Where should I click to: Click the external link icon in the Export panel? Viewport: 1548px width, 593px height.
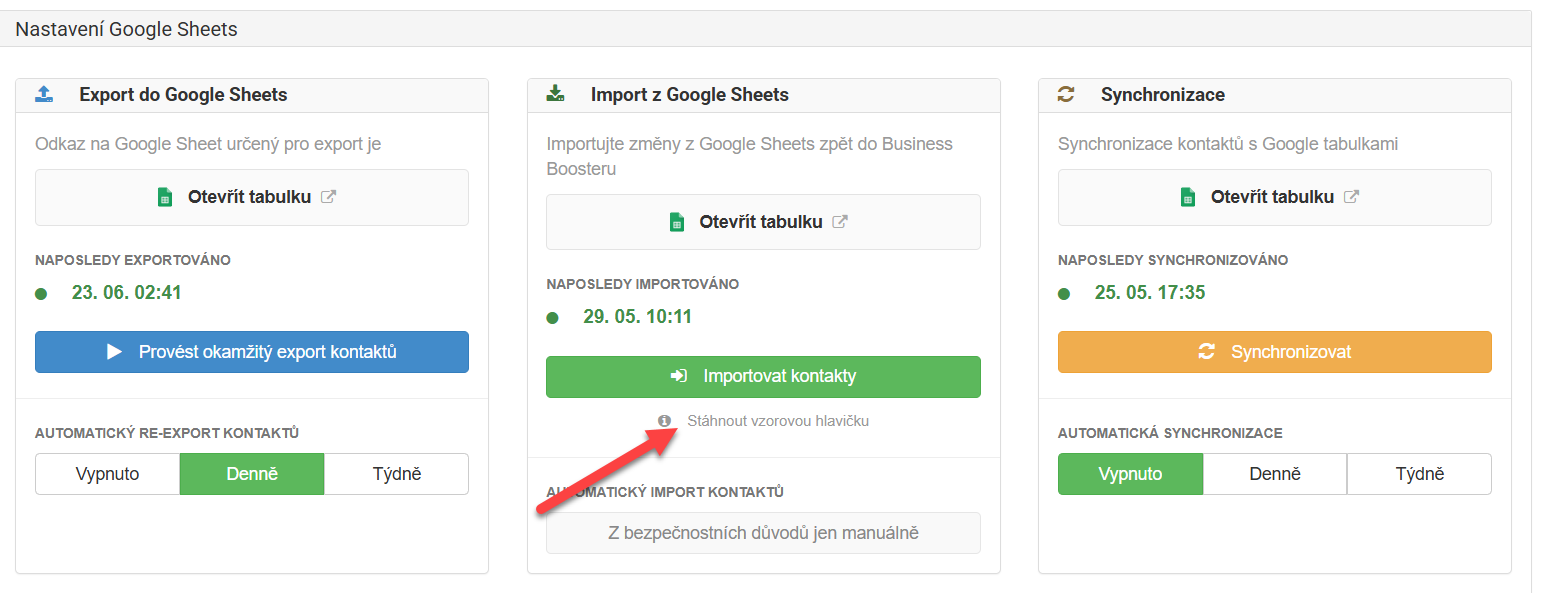tap(328, 197)
